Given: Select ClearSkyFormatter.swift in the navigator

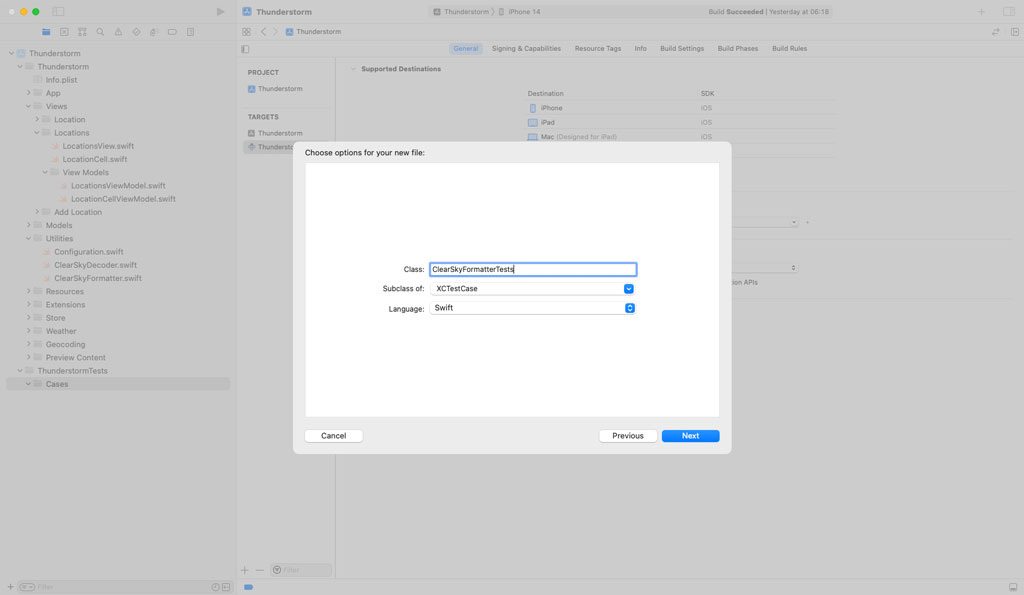Looking at the screenshot, I should tap(97, 278).
